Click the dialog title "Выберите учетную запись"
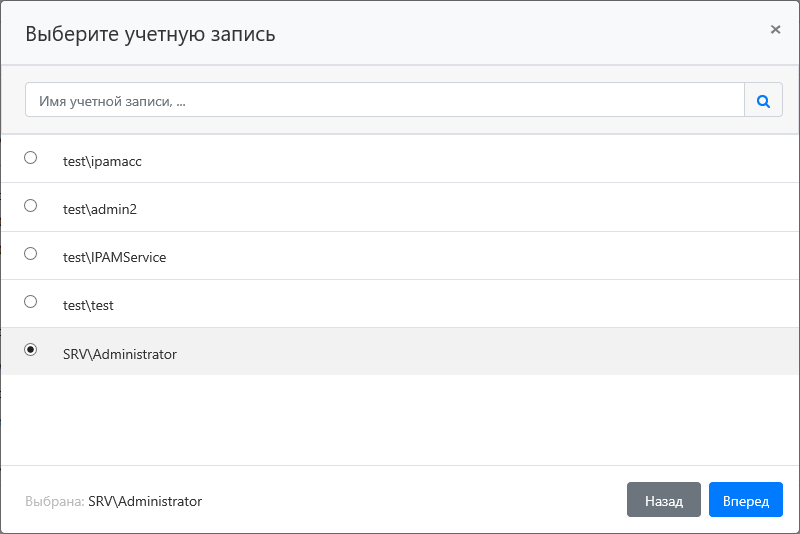The image size is (800, 534). tap(150, 34)
